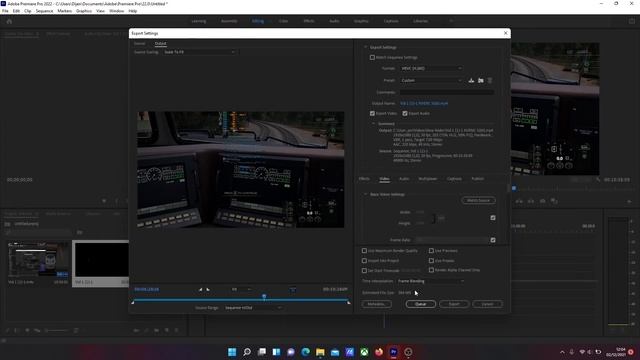Open the Publish tab
Screen dimensions: 640x360
(478, 179)
